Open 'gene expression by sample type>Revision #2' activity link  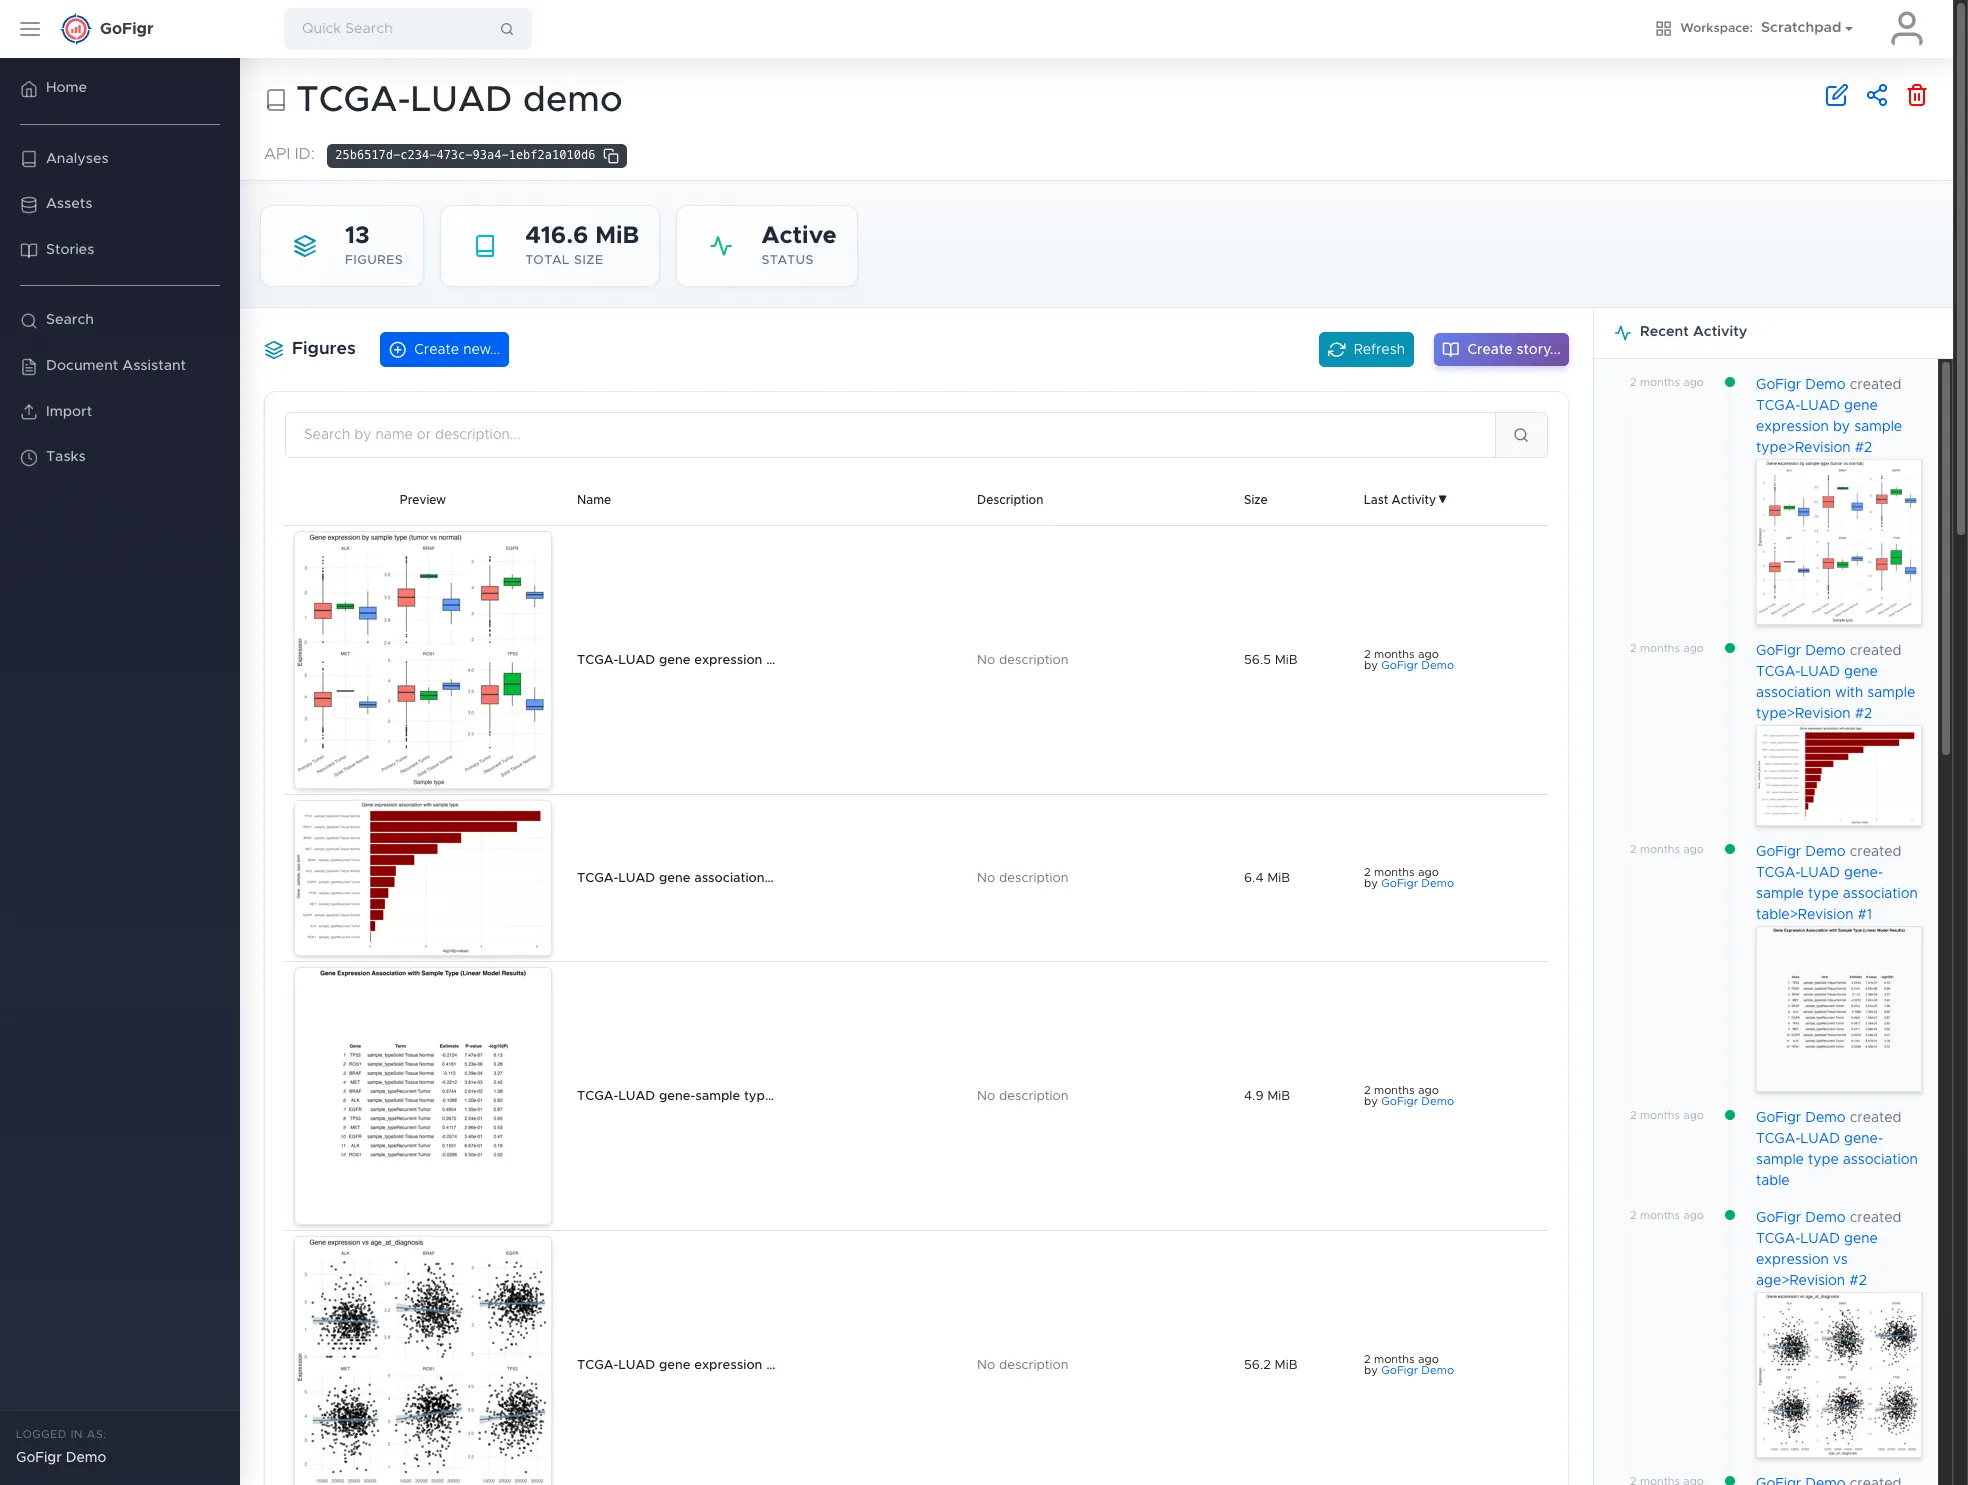click(x=1829, y=427)
